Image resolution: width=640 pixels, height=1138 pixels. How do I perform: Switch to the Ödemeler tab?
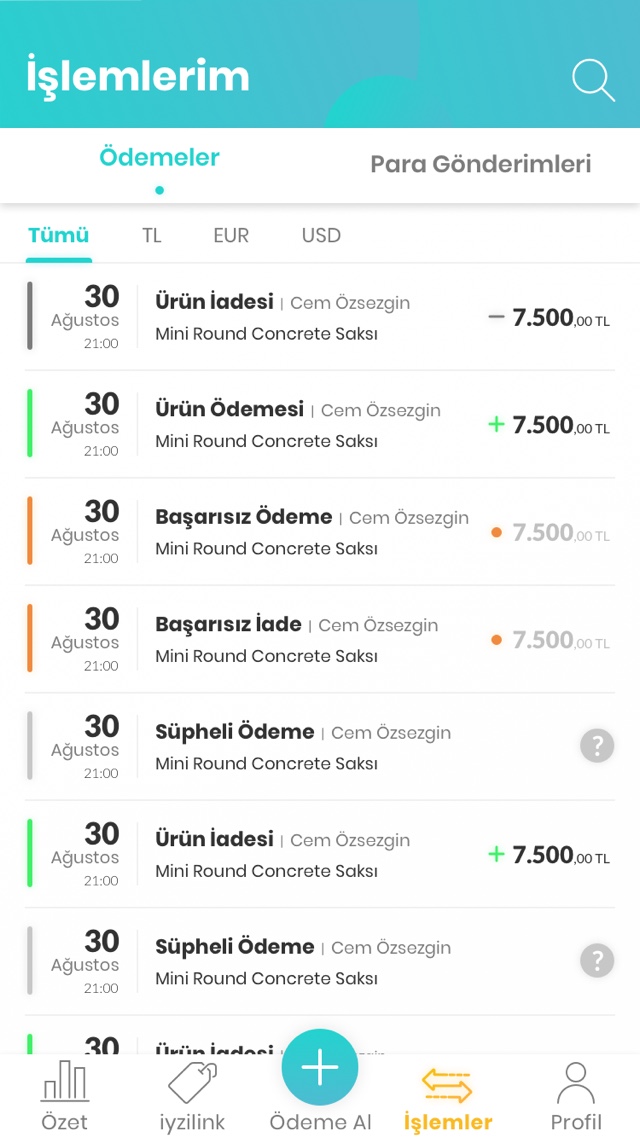(159, 158)
